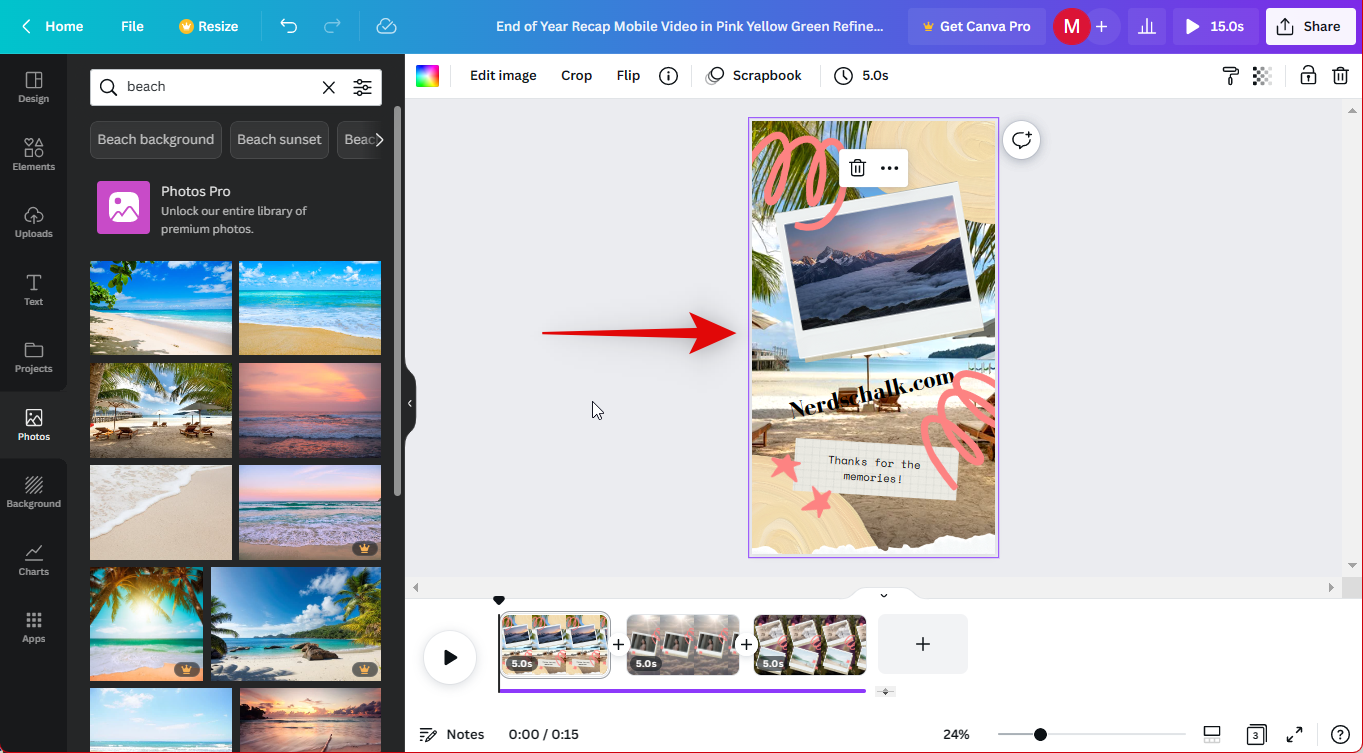
Task: Adjust the zoom slider handle
Action: 1040,734
